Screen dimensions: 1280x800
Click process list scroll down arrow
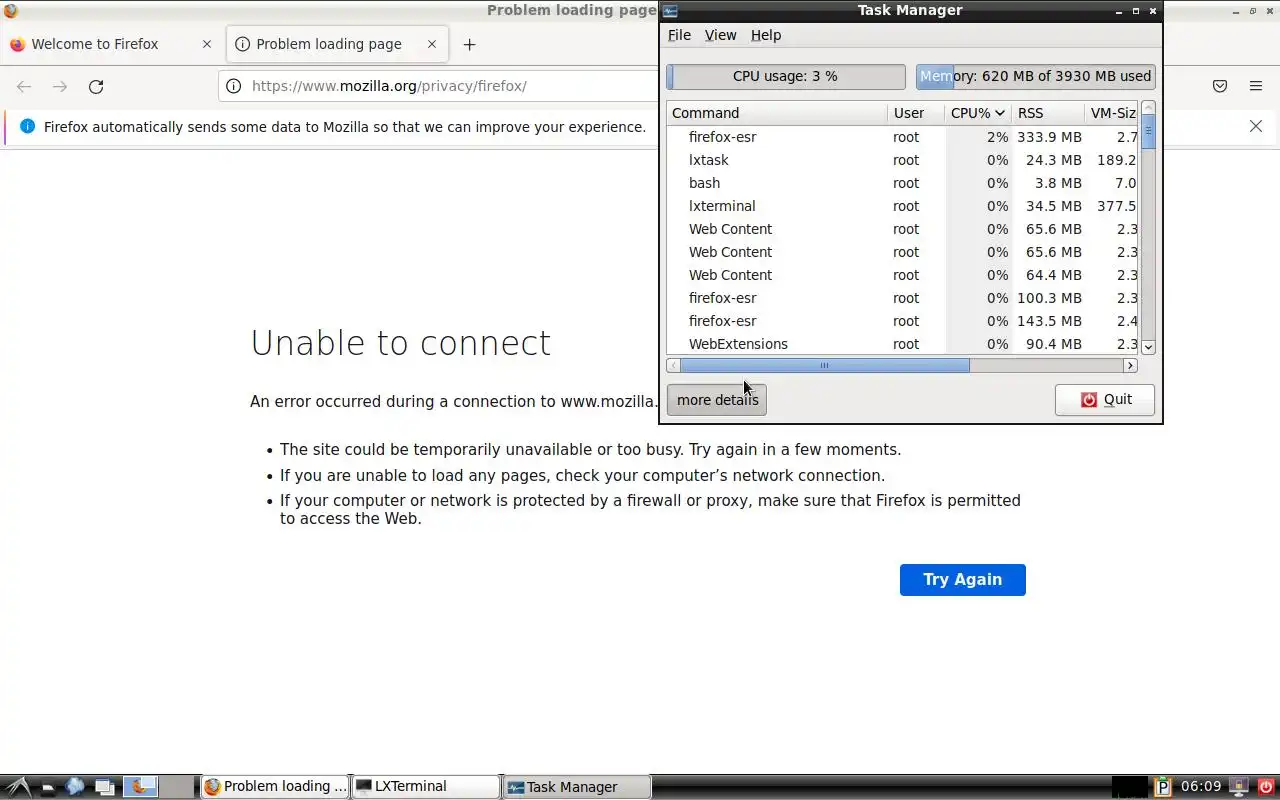(x=1148, y=347)
